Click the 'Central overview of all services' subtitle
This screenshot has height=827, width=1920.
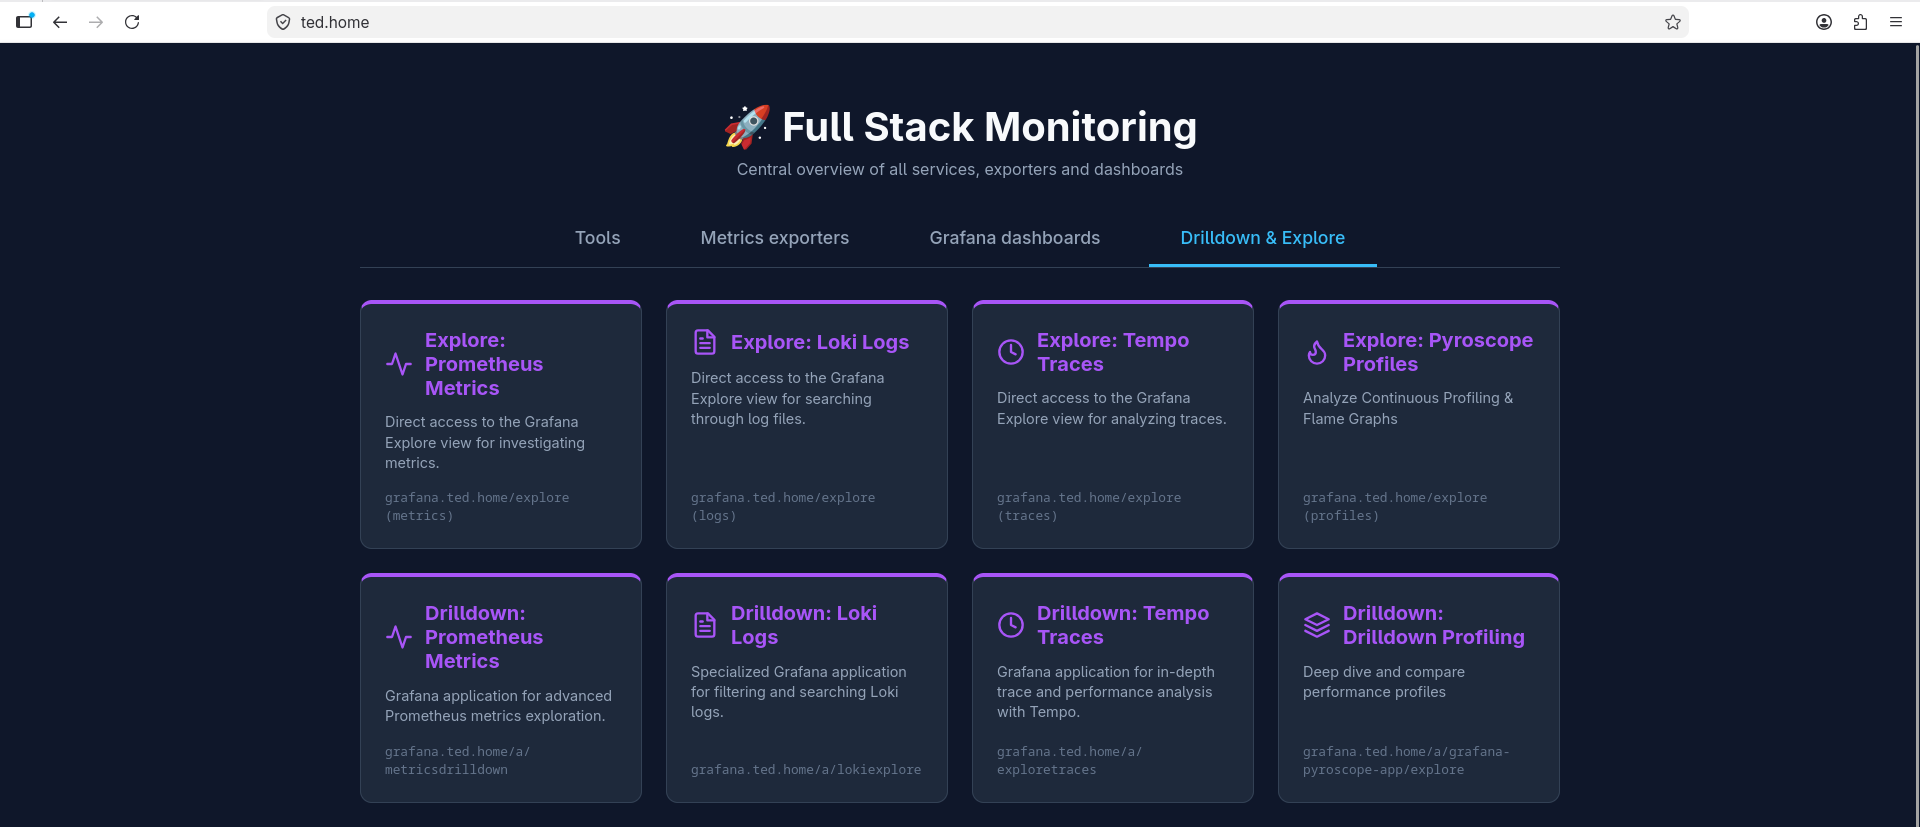click(x=960, y=170)
